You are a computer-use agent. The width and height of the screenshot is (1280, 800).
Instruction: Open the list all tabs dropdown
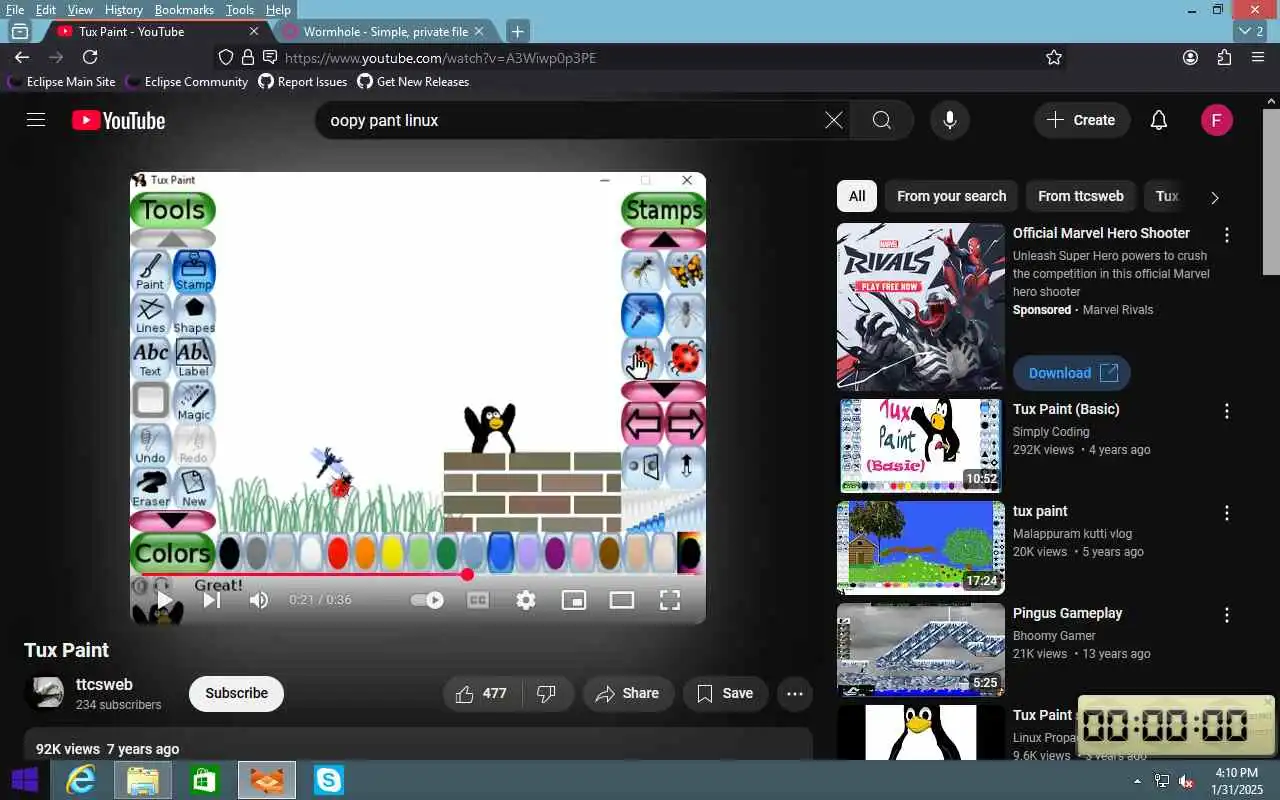coord(1251,31)
